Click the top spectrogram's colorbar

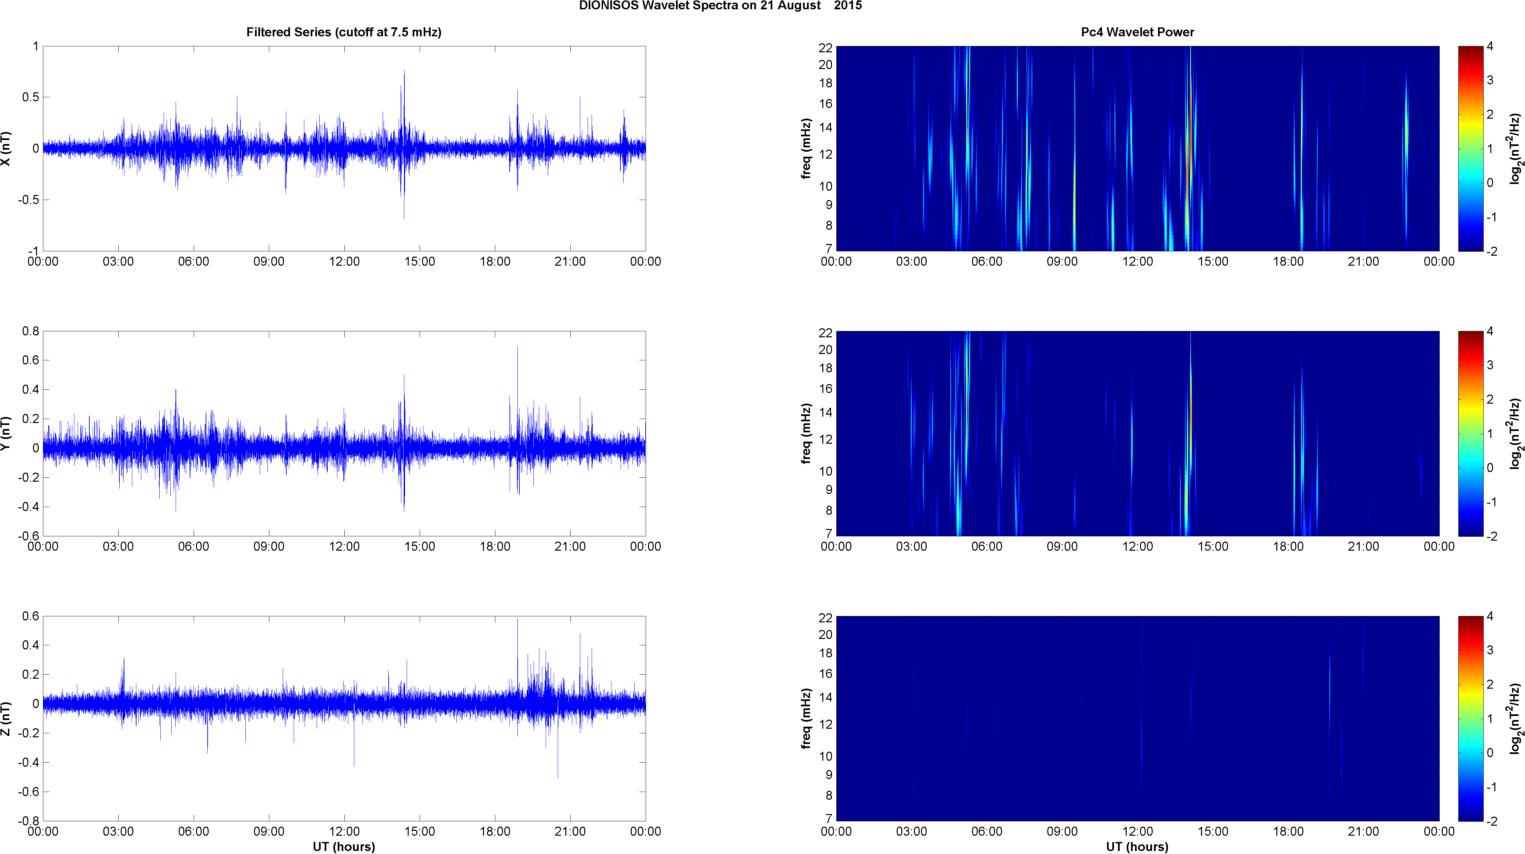pyautogui.click(x=1470, y=148)
